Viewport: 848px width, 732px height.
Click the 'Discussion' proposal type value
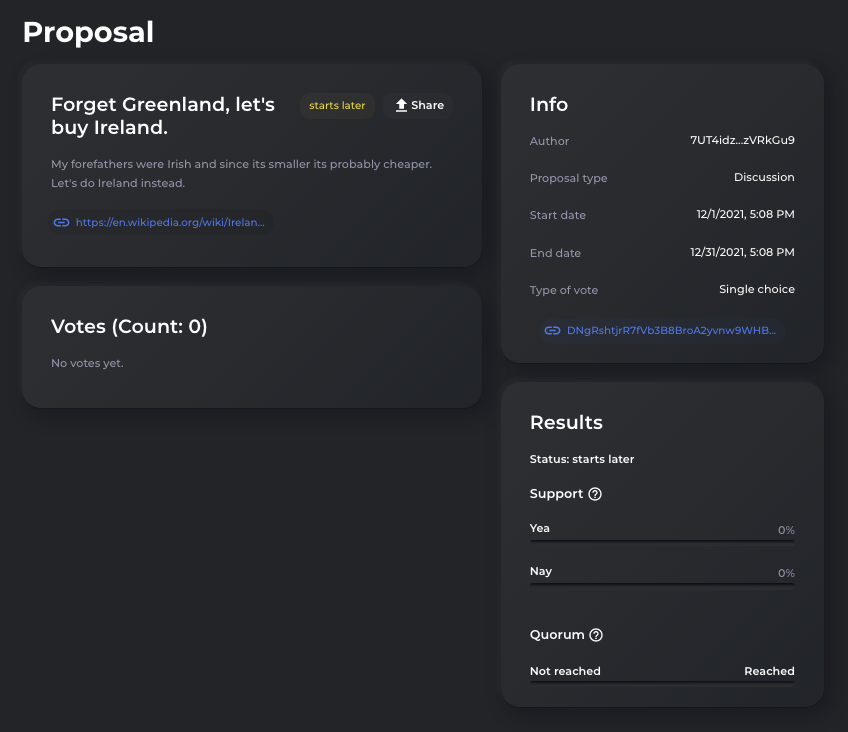[764, 177]
